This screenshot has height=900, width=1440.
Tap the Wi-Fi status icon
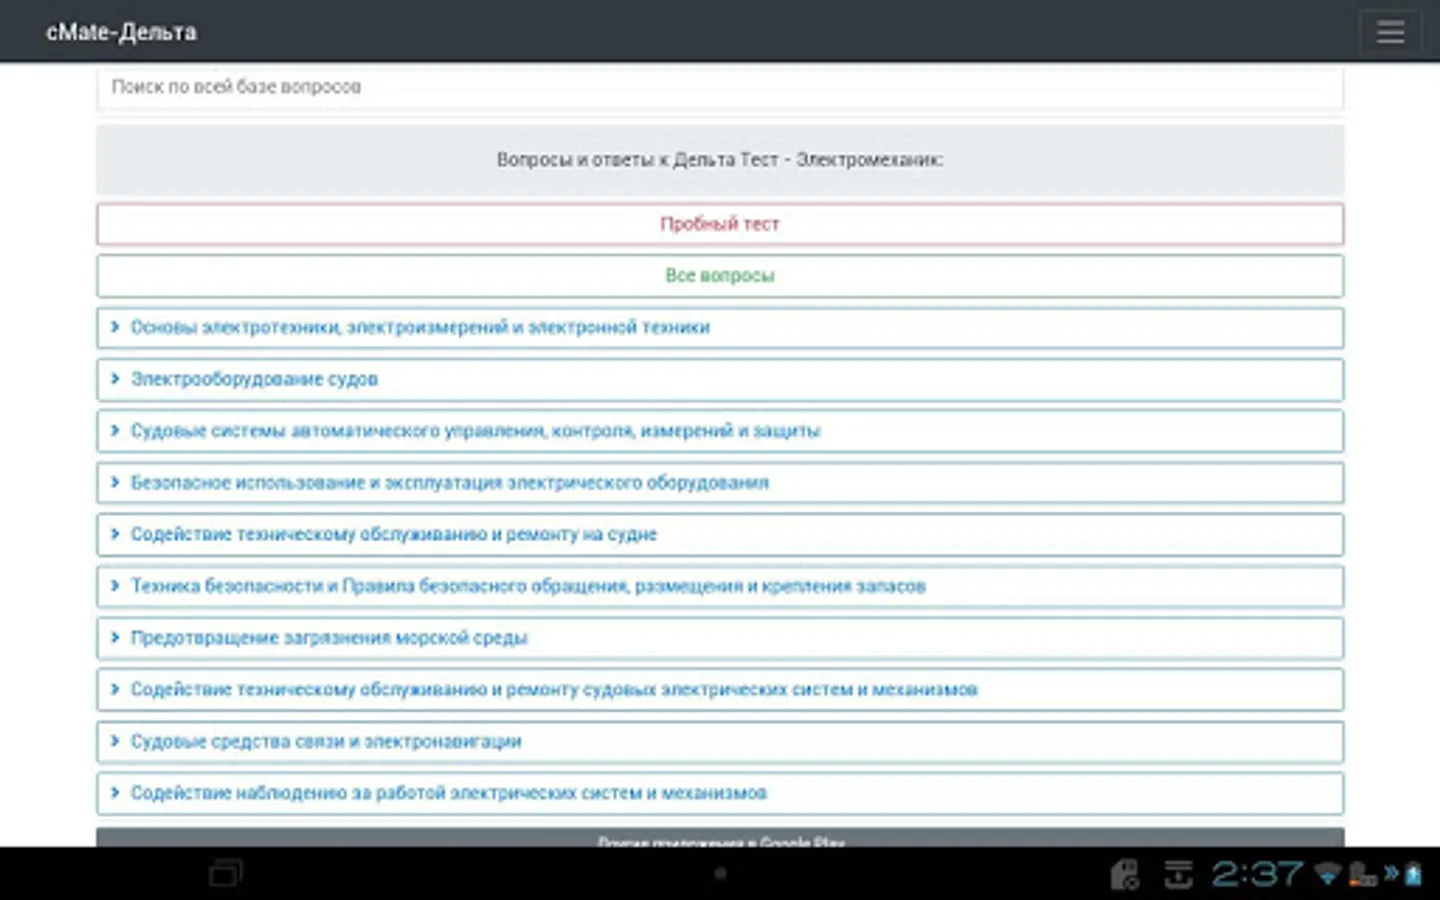pos(1327,875)
